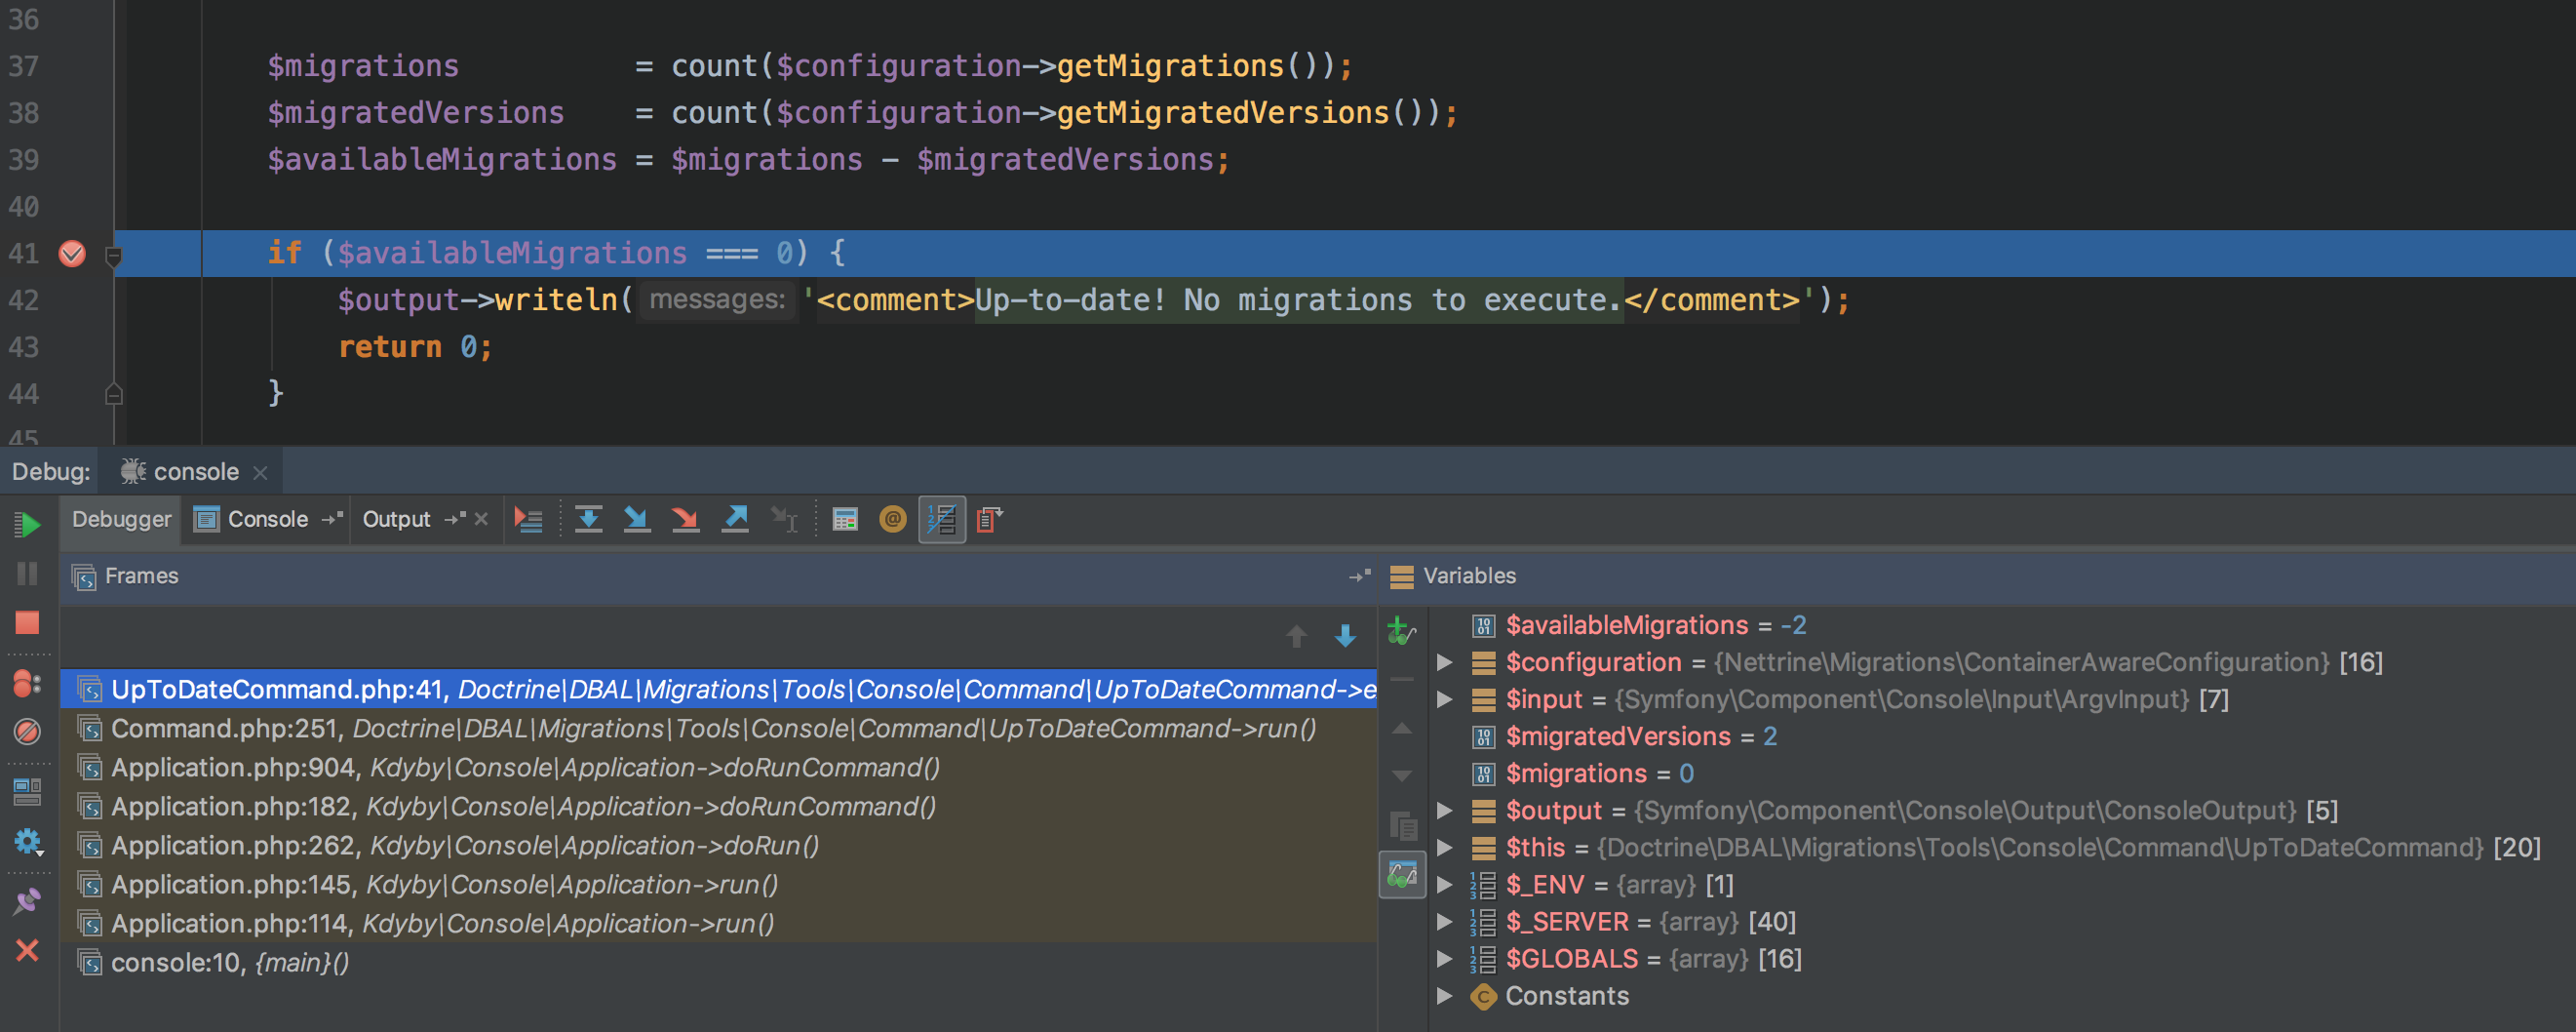
Task: Expand the $_SERVER array
Action: tap(1444, 921)
